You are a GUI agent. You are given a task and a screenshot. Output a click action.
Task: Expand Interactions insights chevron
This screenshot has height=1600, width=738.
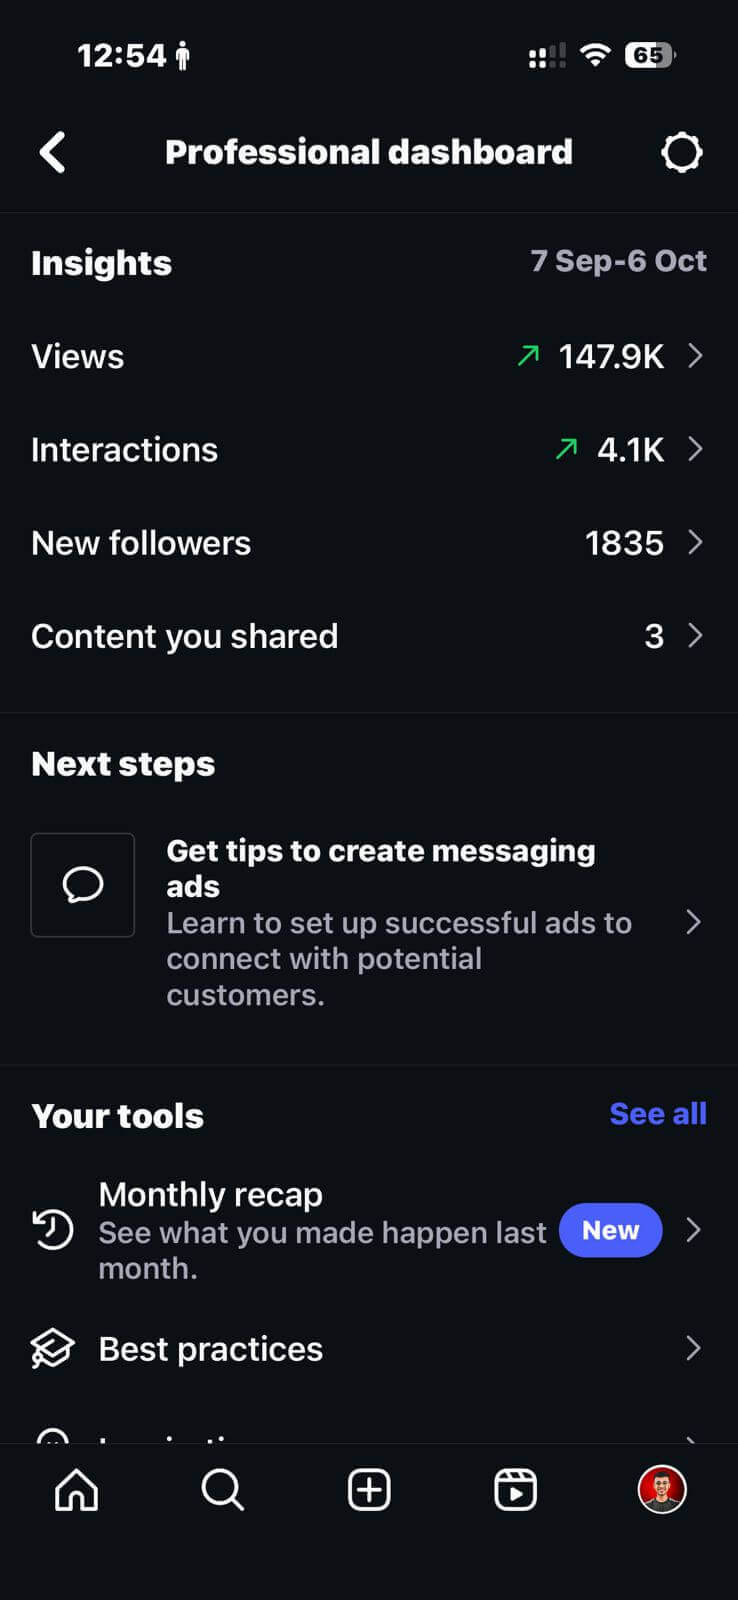pyautogui.click(x=695, y=450)
